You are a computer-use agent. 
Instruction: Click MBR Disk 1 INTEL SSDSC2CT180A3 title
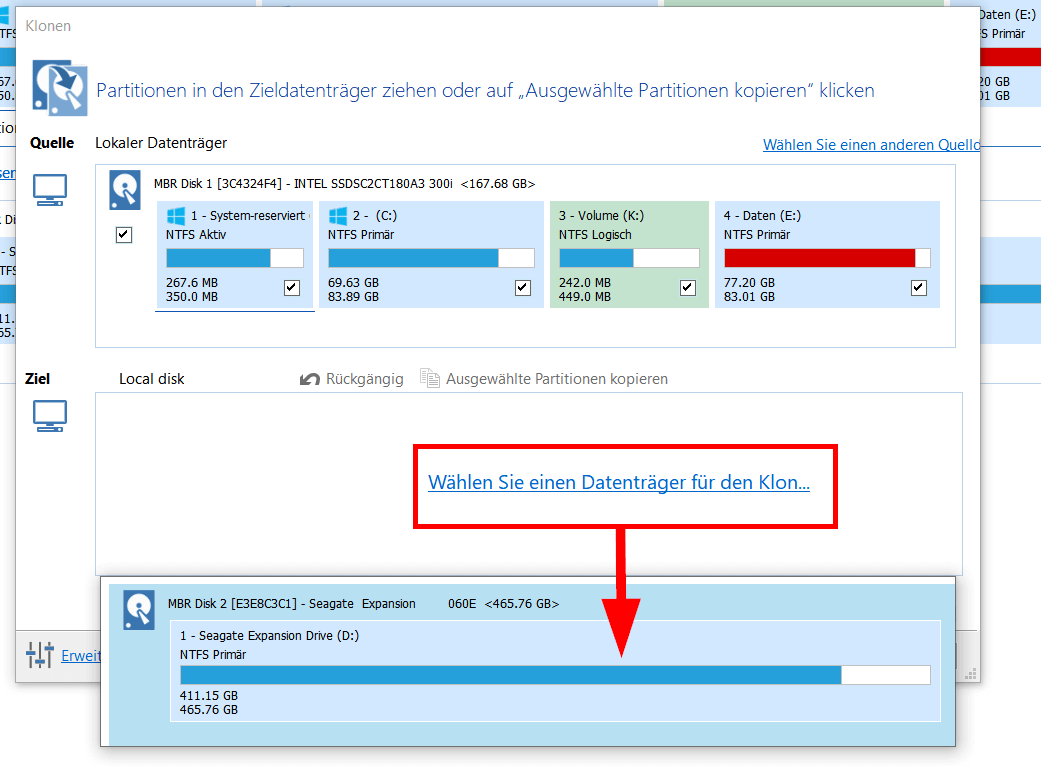pyautogui.click(x=345, y=184)
